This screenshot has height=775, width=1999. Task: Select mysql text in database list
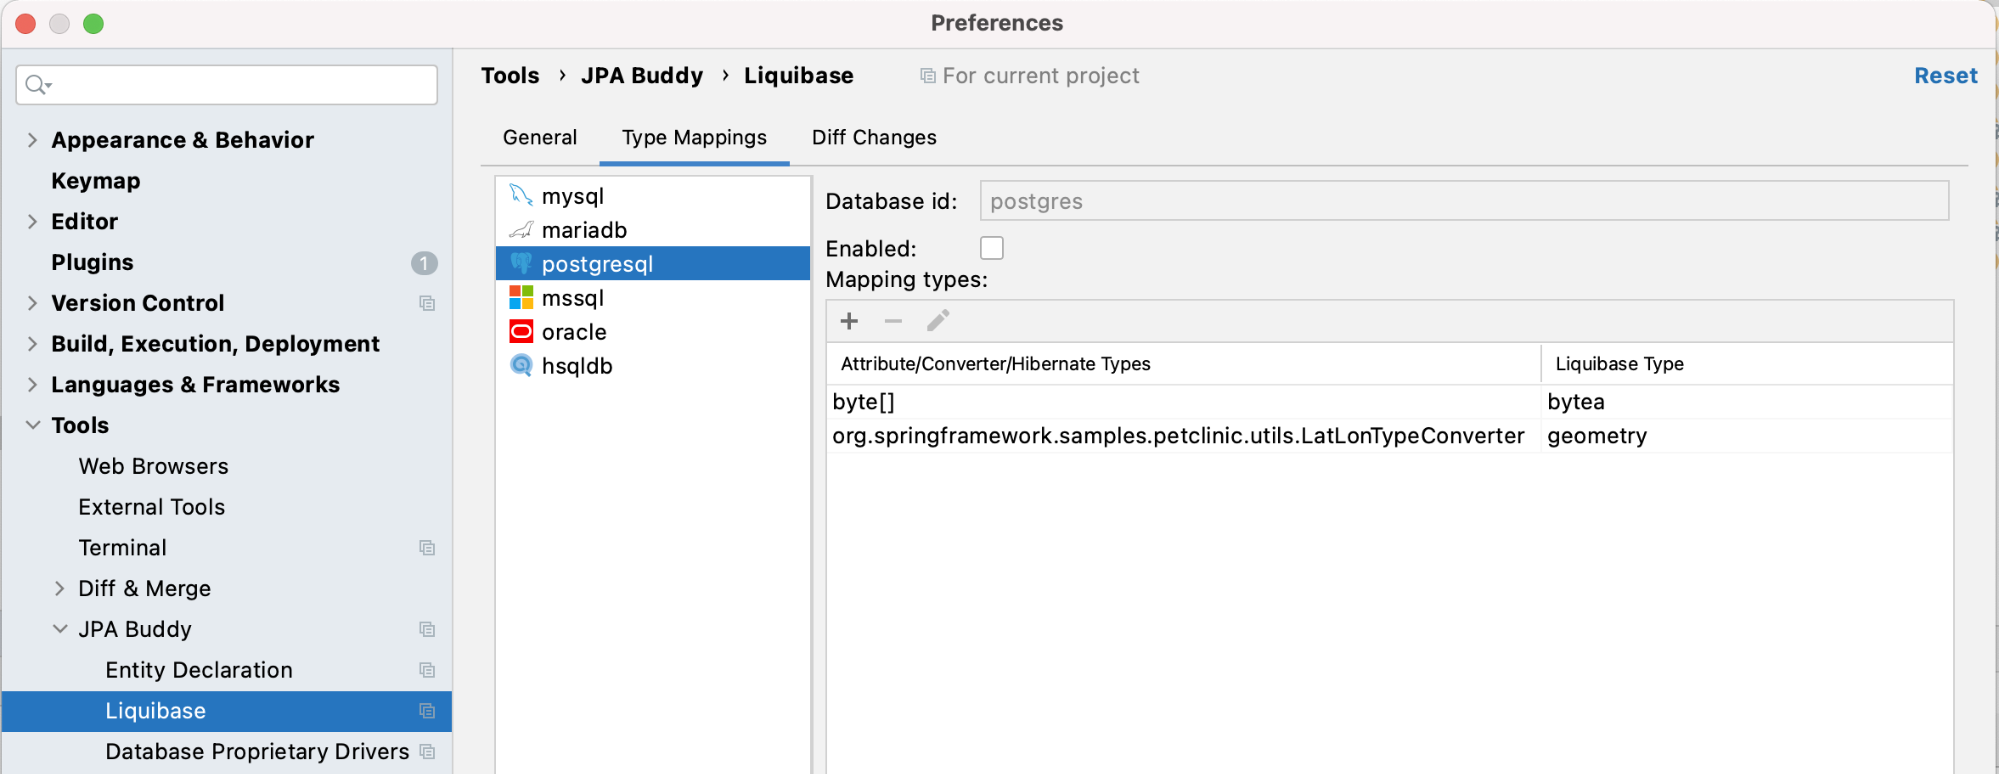tap(573, 196)
